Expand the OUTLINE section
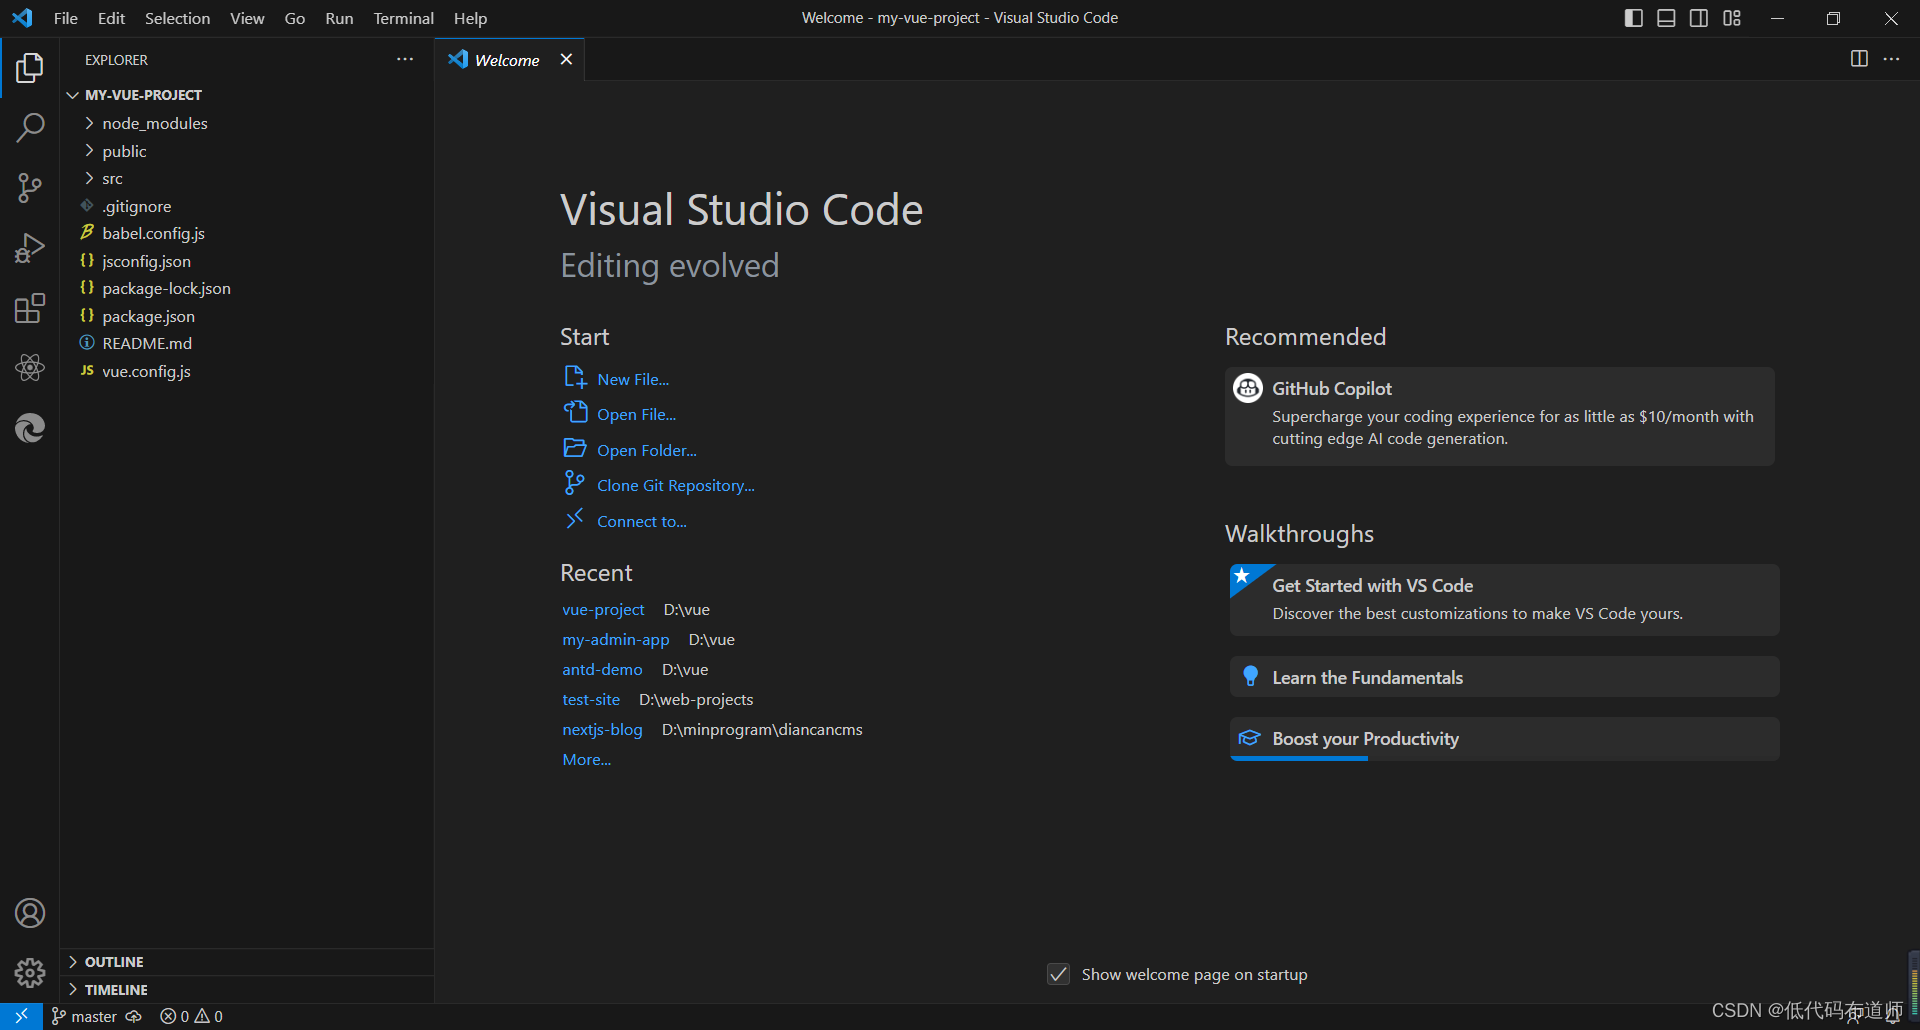Image resolution: width=1920 pixels, height=1030 pixels. coord(247,962)
